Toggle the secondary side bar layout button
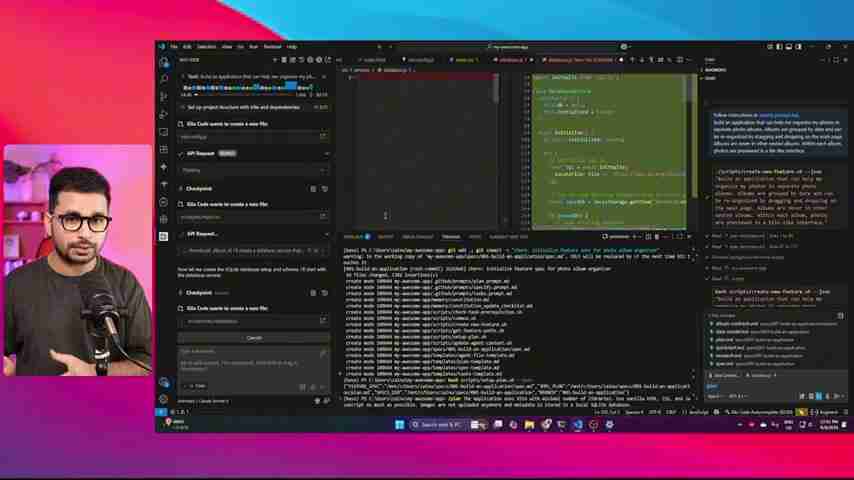The width and height of the screenshot is (854, 480). [798, 47]
